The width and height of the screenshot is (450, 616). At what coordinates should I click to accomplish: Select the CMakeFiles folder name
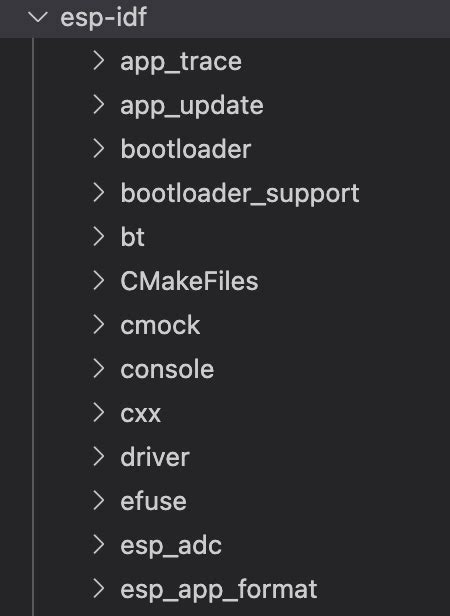tap(189, 281)
